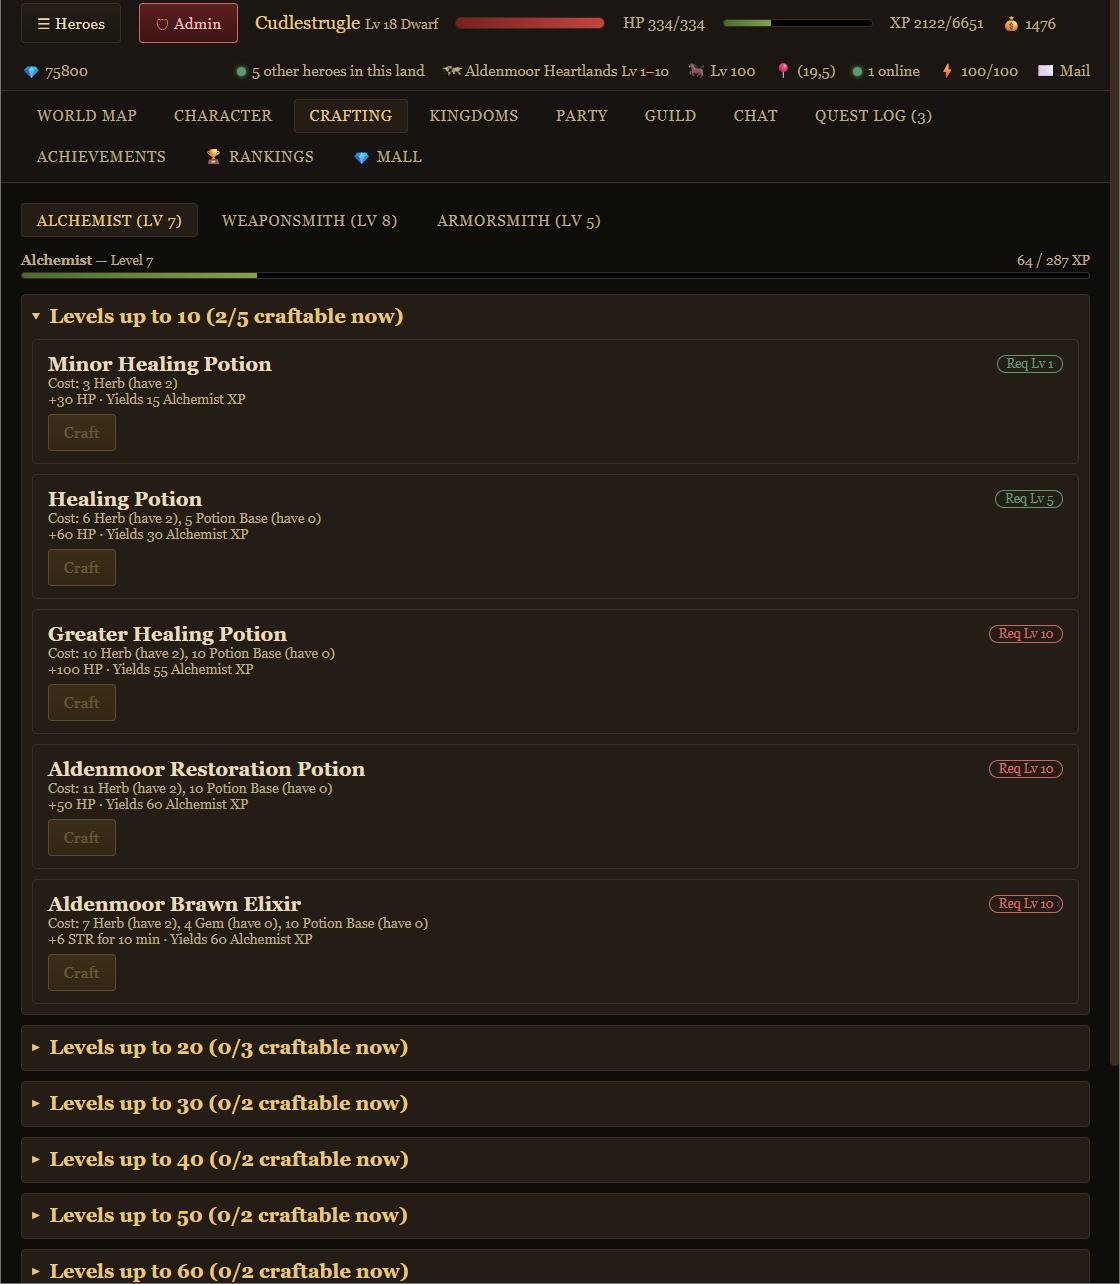Go to the World Map tab
The height and width of the screenshot is (1284, 1120).
pos(87,116)
